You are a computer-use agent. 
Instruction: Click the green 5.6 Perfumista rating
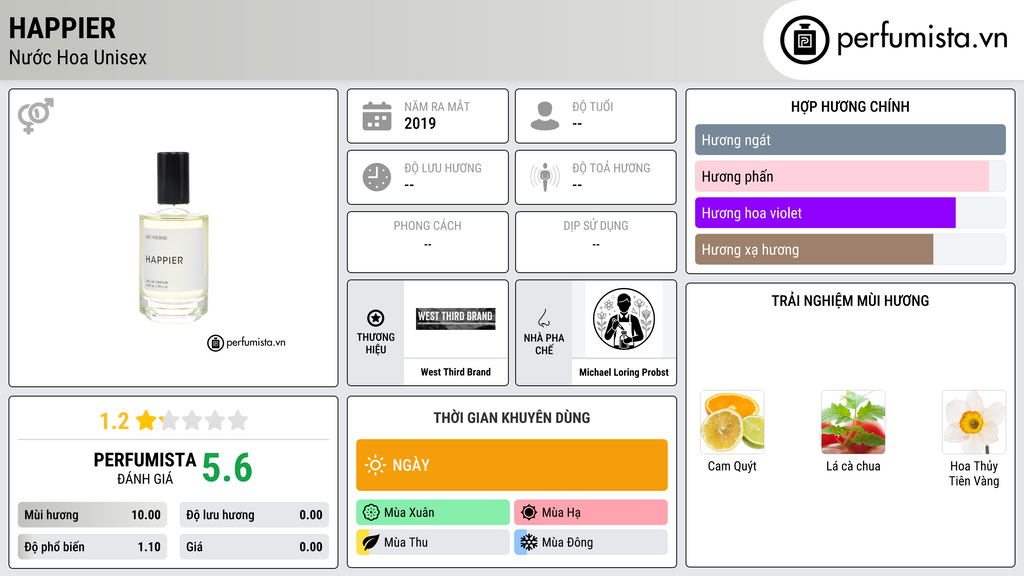227,468
